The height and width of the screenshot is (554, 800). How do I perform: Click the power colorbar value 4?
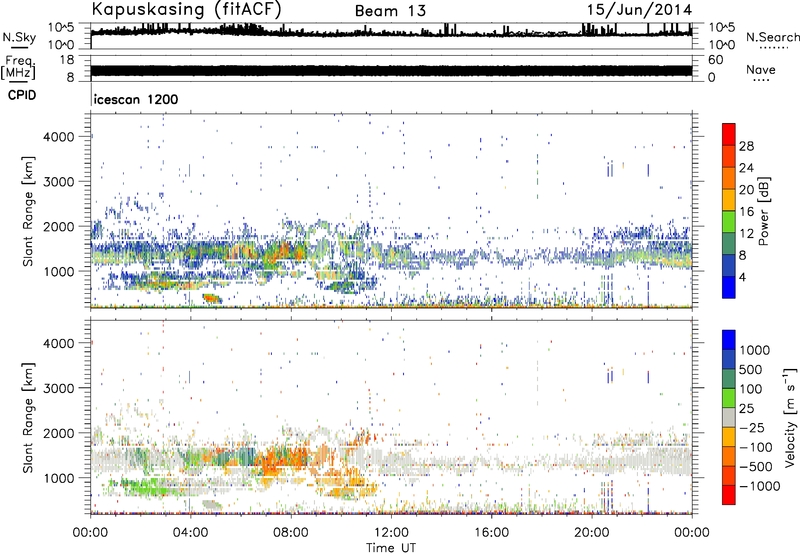point(742,278)
